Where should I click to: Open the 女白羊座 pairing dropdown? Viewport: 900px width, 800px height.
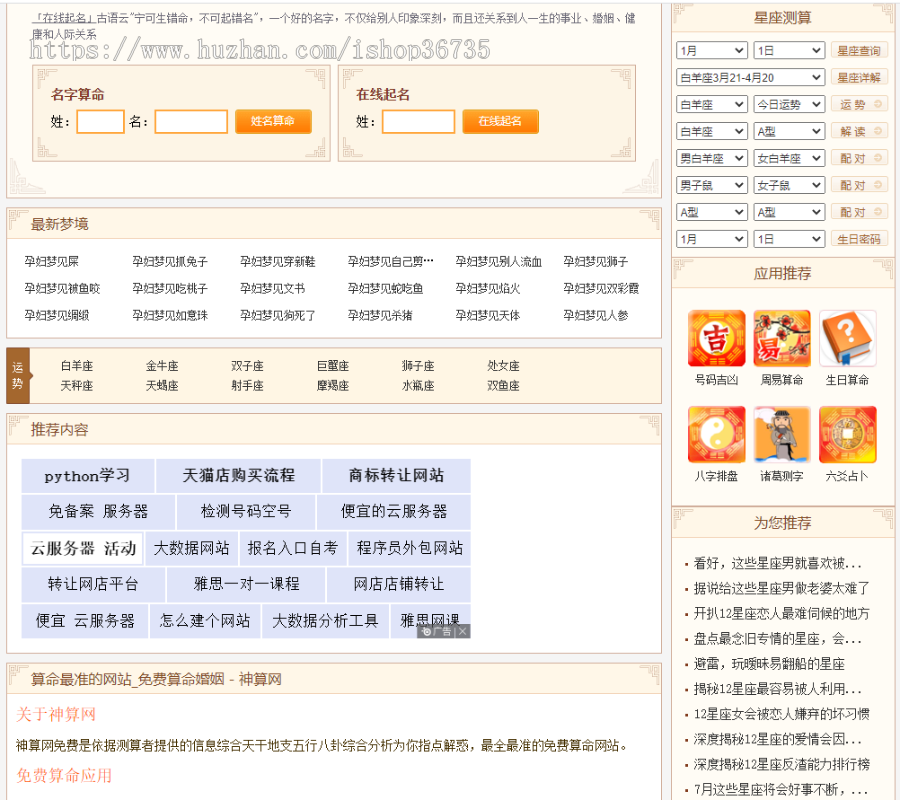pyautogui.click(x=789, y=158)
